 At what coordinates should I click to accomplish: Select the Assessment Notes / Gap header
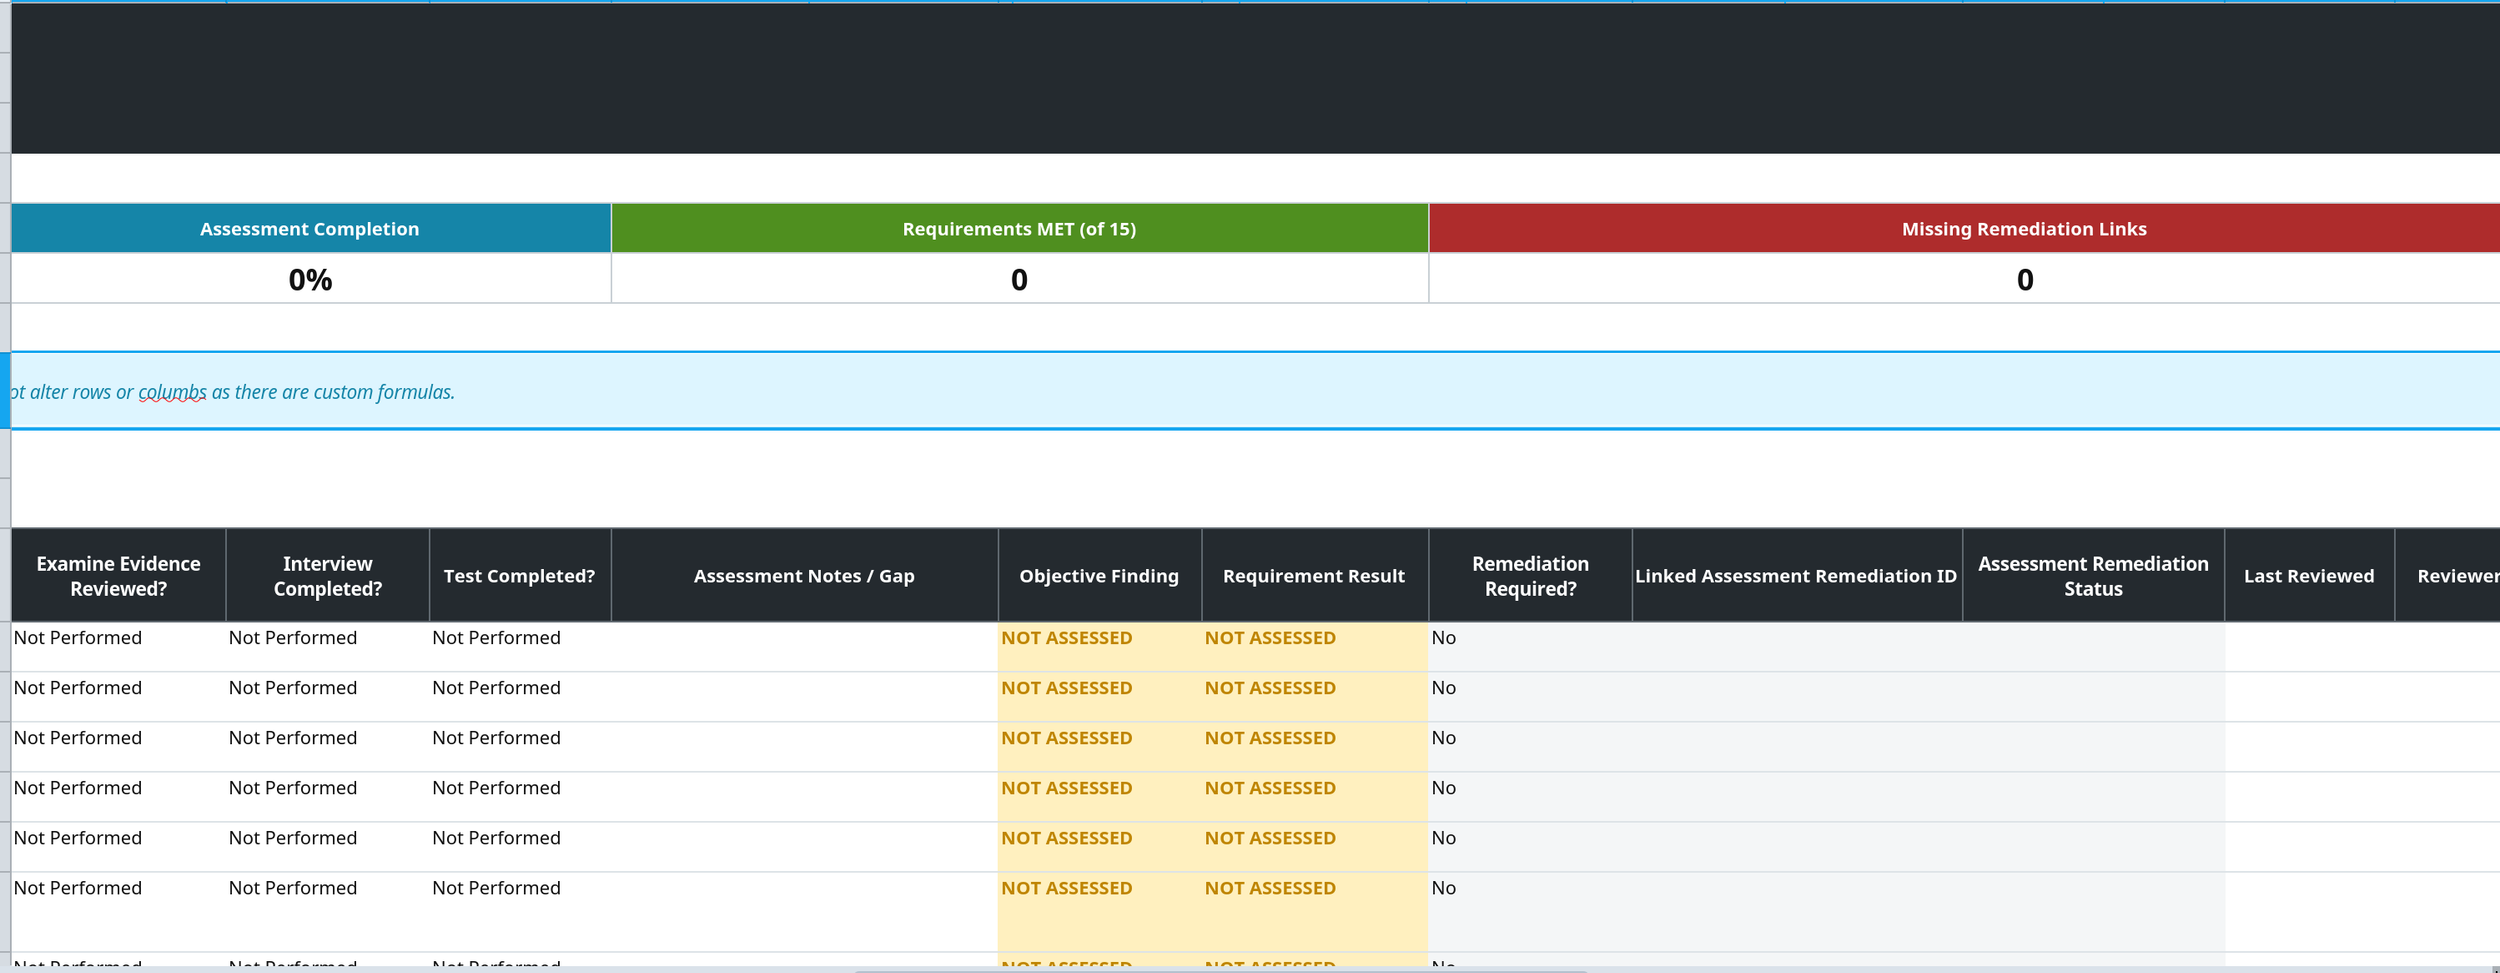pyautogui.click(x=804, y=575)
